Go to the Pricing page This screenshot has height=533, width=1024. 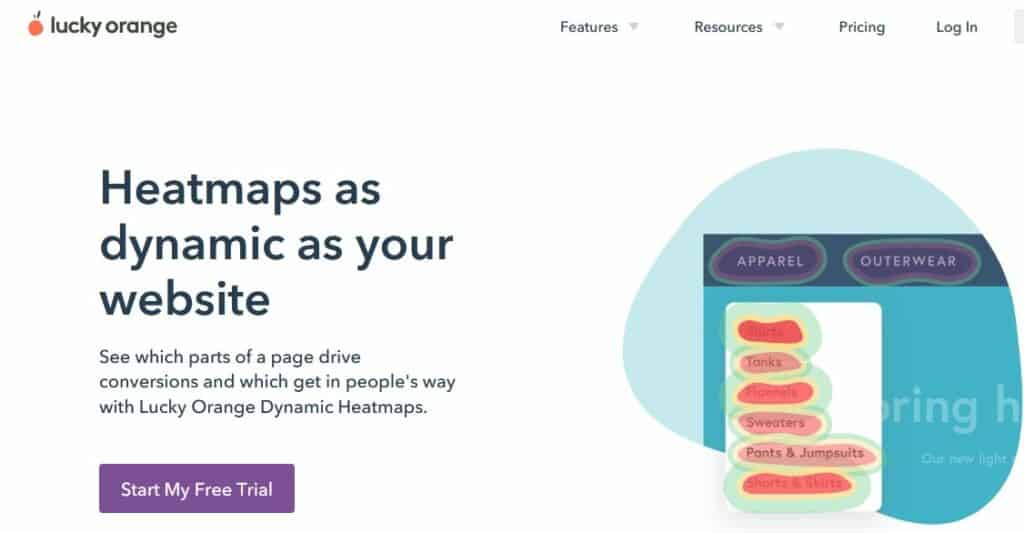[861, 27]
